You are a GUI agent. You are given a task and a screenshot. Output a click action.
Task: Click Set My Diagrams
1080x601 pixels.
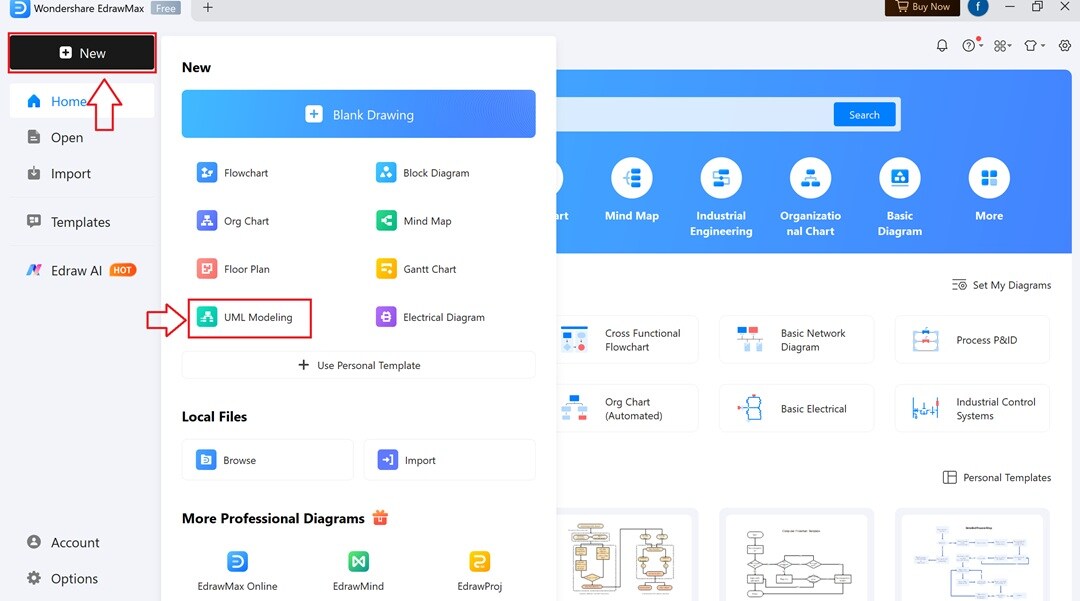pos(1001,285)
